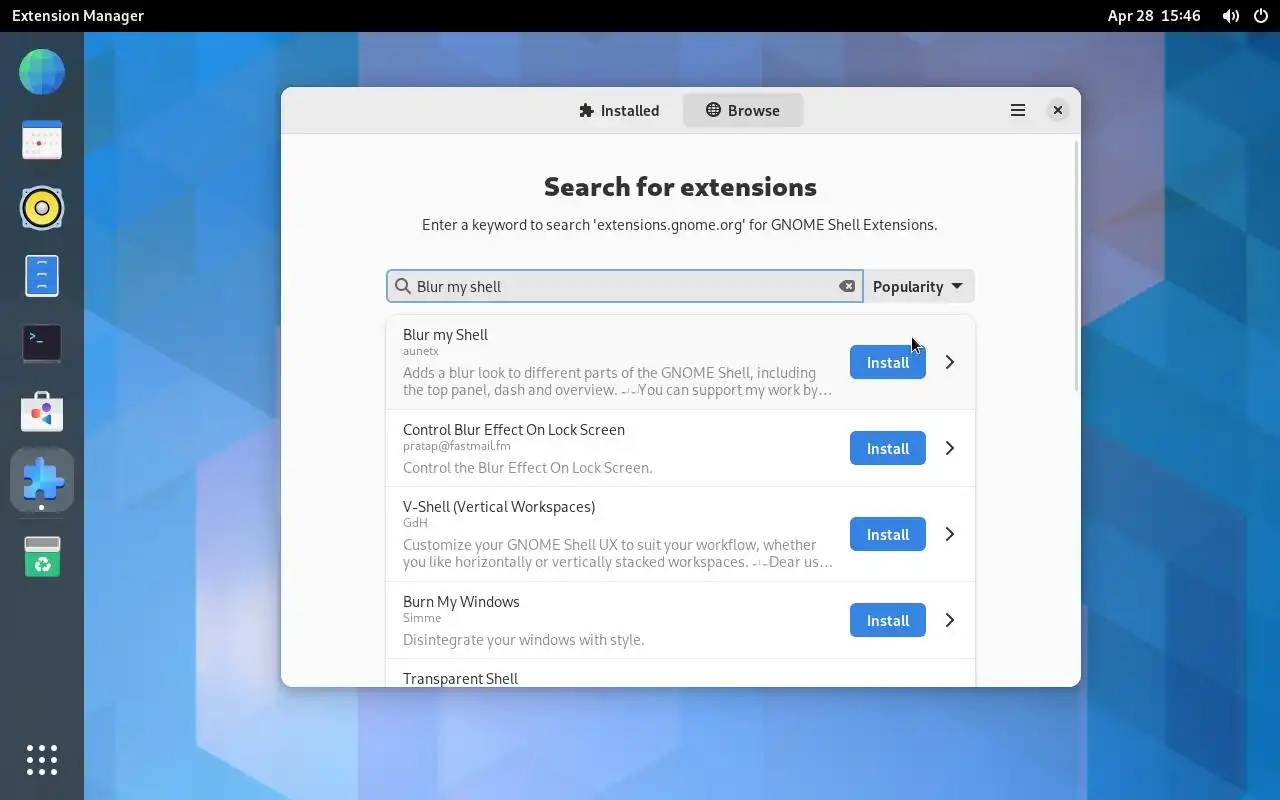
Task: Open the hamburger menu in Extension Manager
Action: pyautogui.click(x=1018, y=110)
